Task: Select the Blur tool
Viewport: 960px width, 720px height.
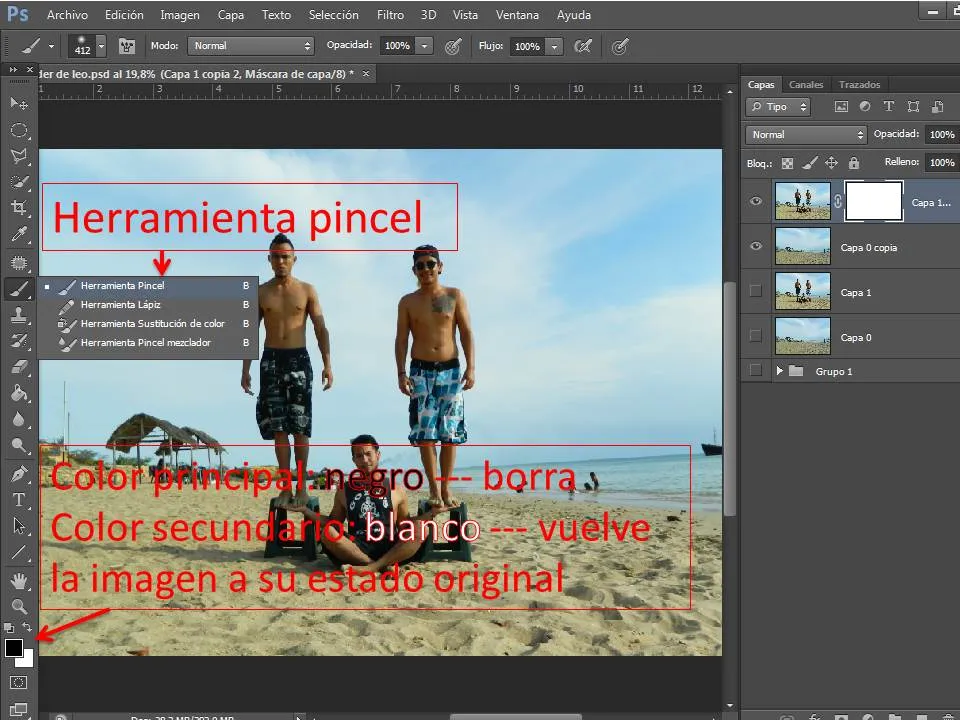Action: pyautogui.click(x=19, y=419)
